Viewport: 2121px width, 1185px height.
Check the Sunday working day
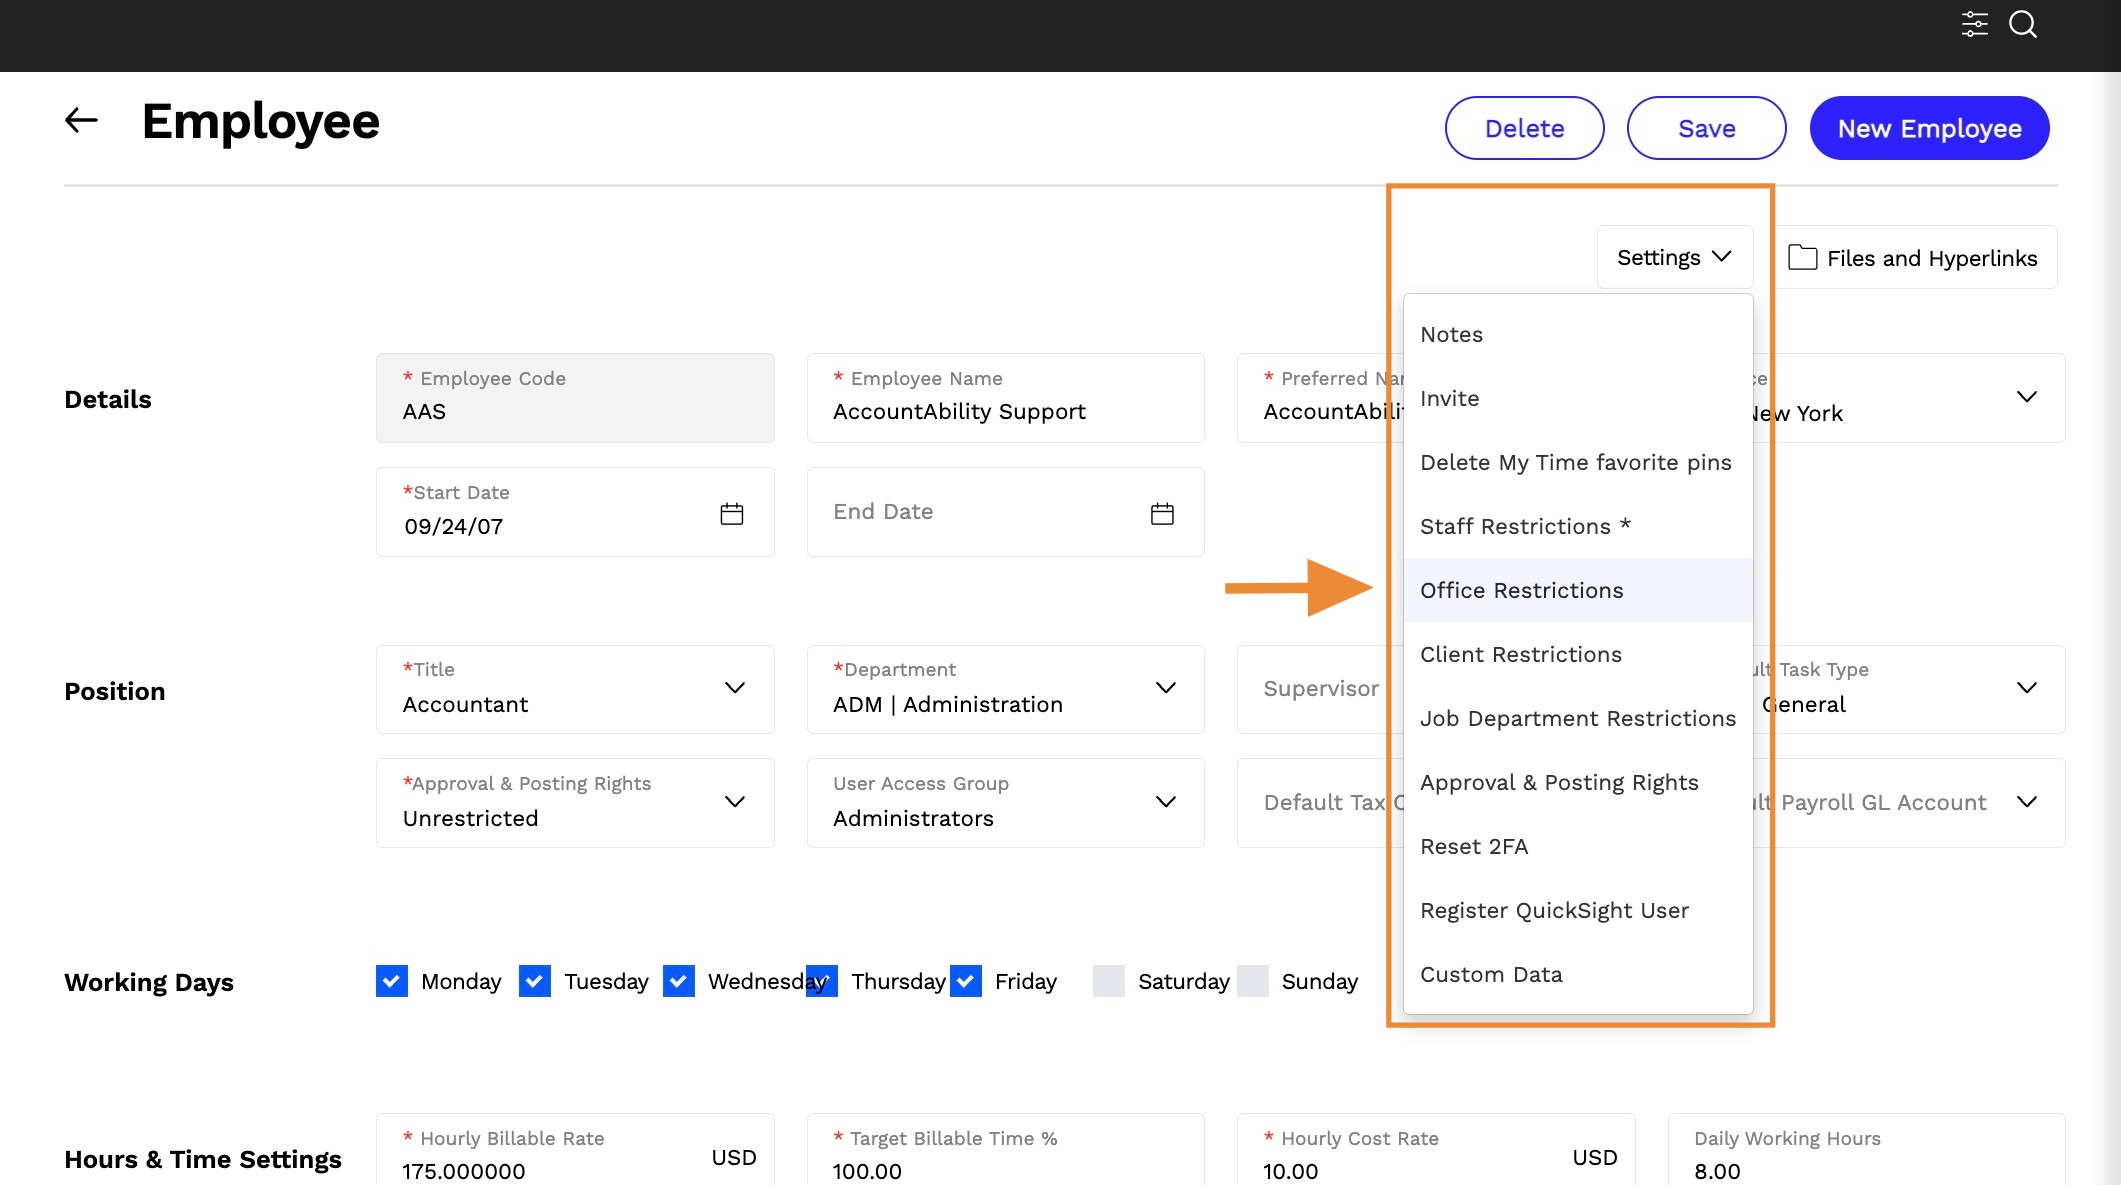[1253, 981]
